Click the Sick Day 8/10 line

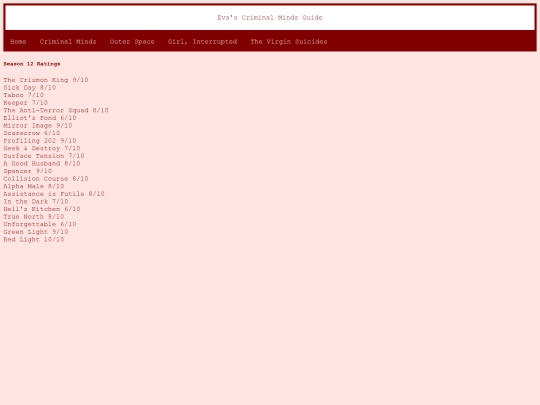pyautogui.click(x=30, y=87)
